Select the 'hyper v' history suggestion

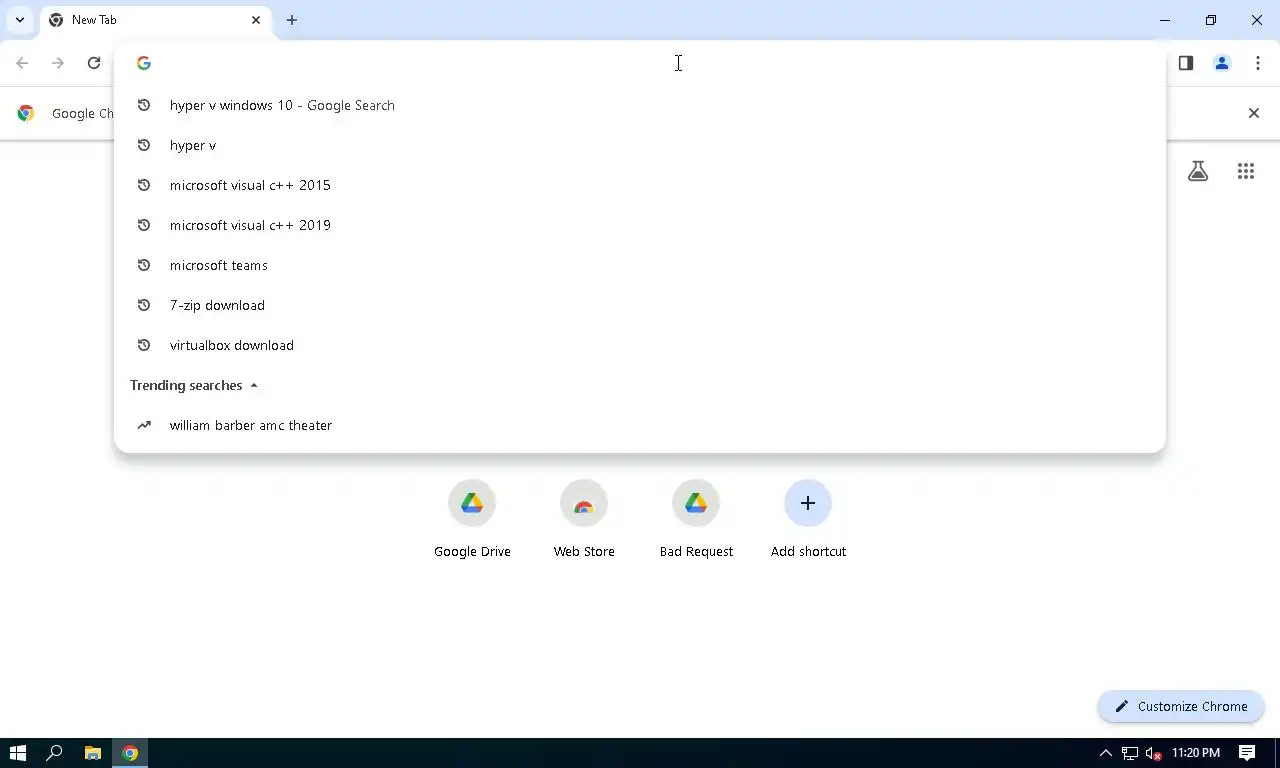(640, 145)
